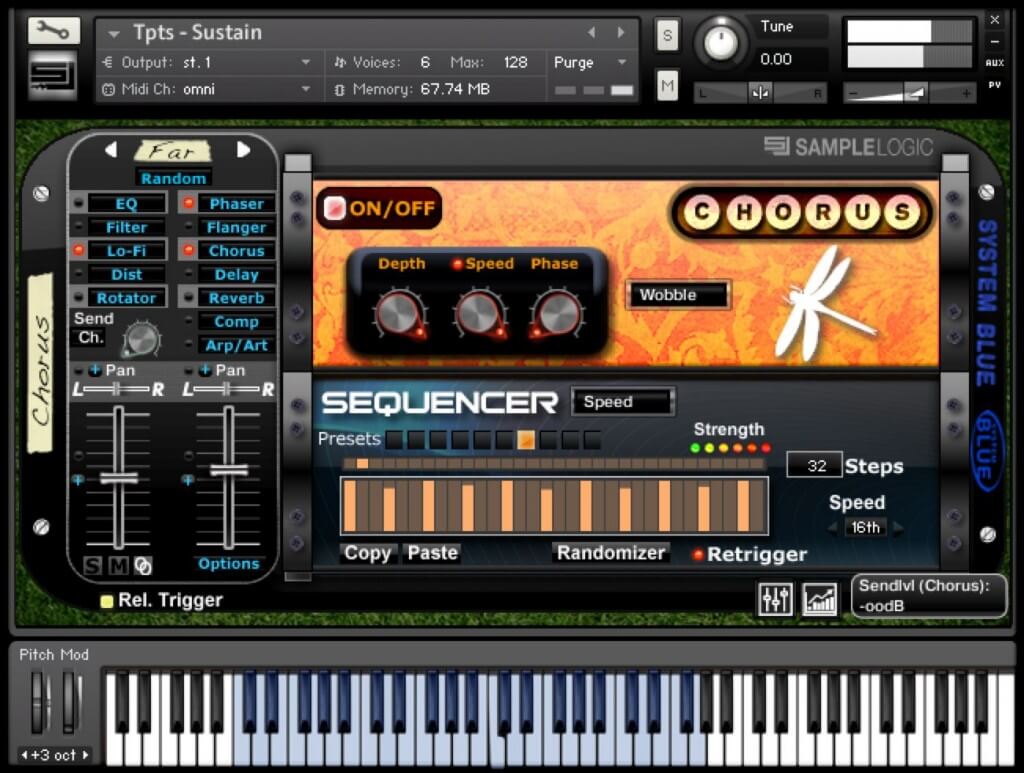Viewport: 1024px width, 773px height.
Task: Open the instrument name dropdown arrow
Action: pos(114,33)
